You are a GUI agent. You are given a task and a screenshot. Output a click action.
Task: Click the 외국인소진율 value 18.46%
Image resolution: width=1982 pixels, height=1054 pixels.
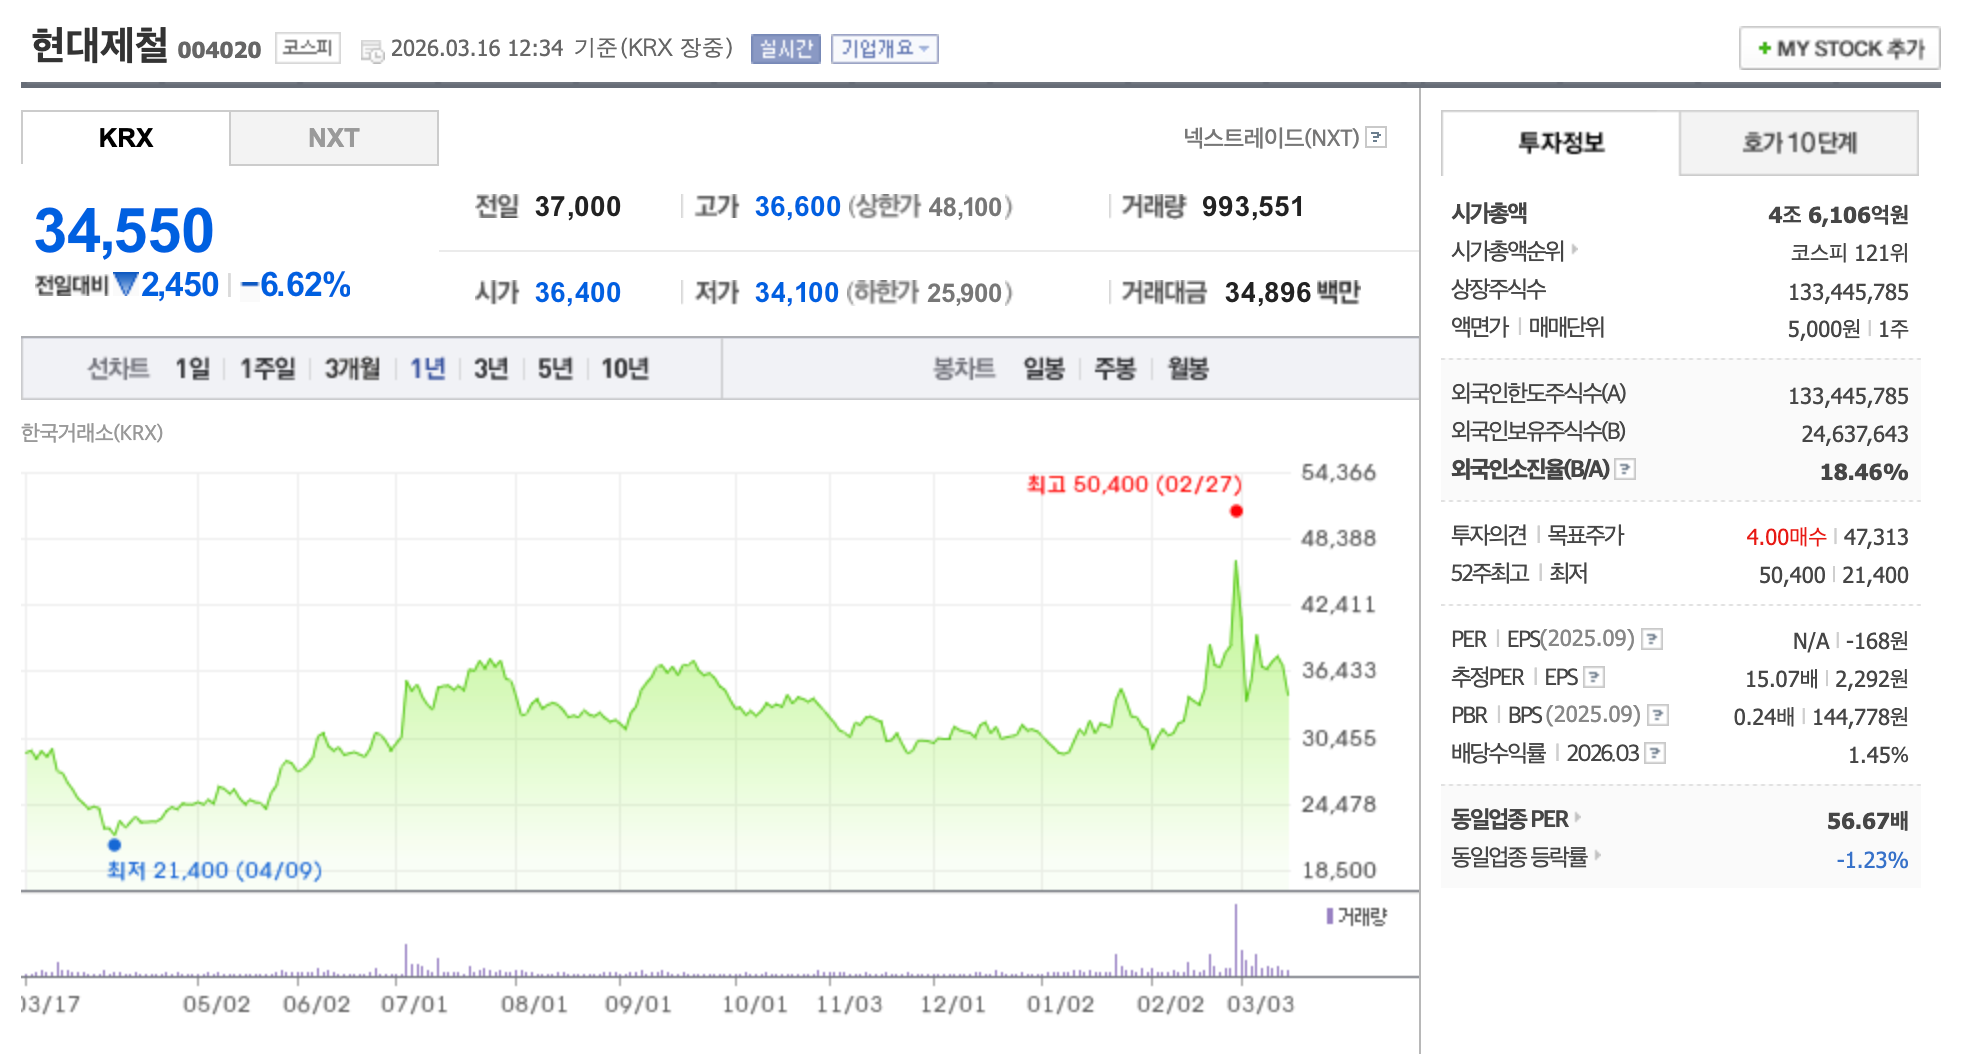pos(1864,472)
